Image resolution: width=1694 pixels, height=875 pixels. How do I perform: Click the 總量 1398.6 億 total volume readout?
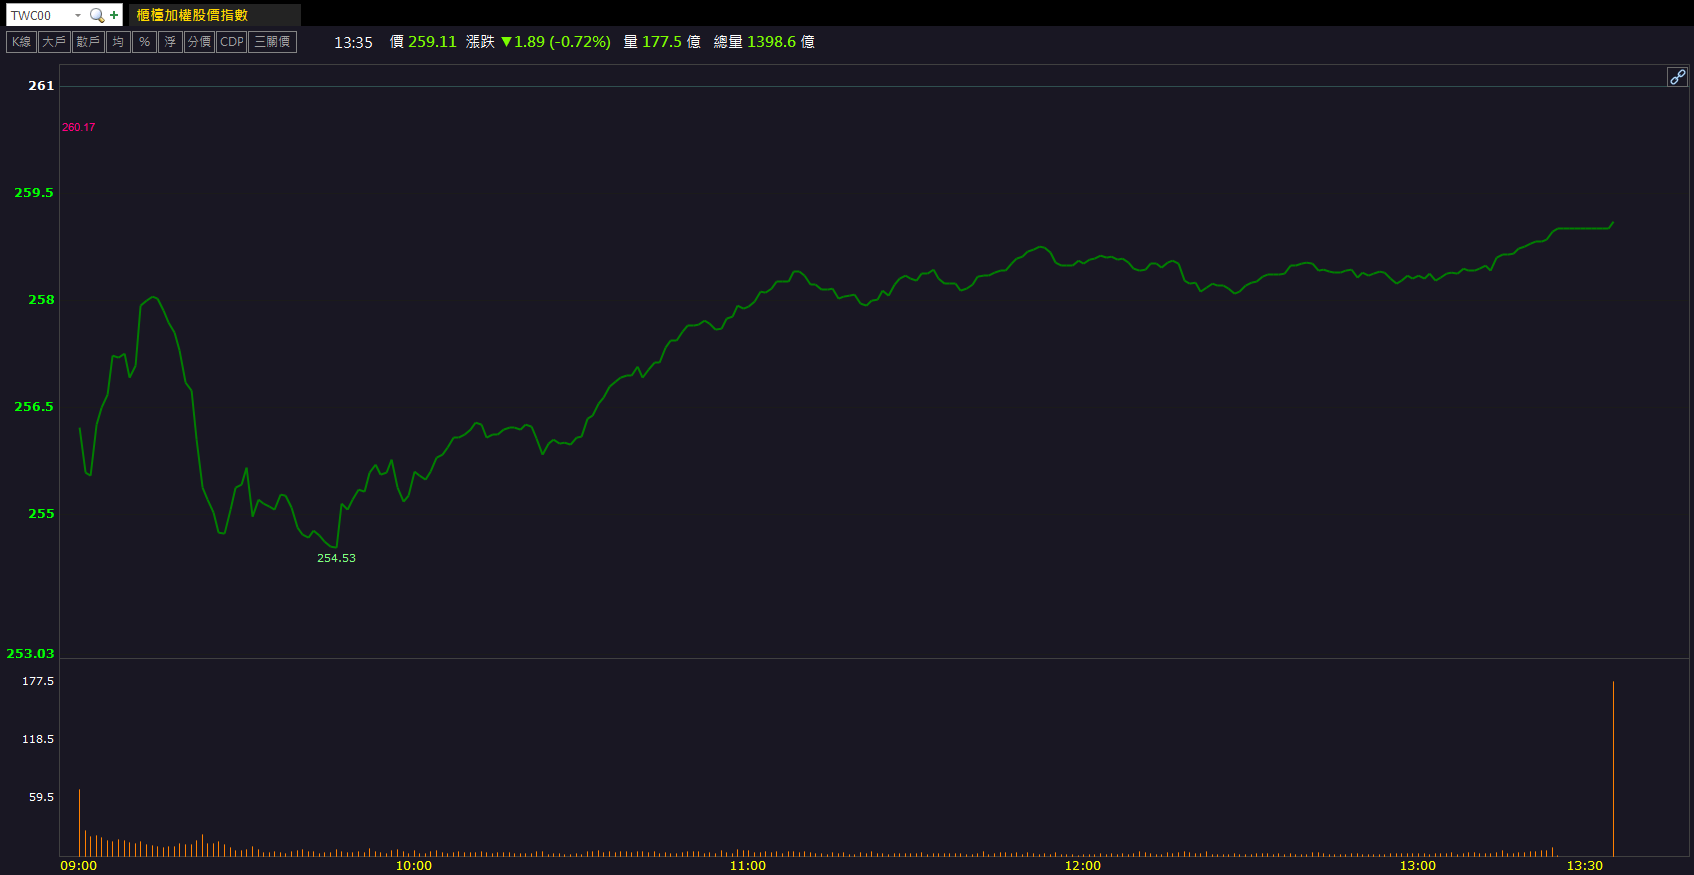(764, 42)
